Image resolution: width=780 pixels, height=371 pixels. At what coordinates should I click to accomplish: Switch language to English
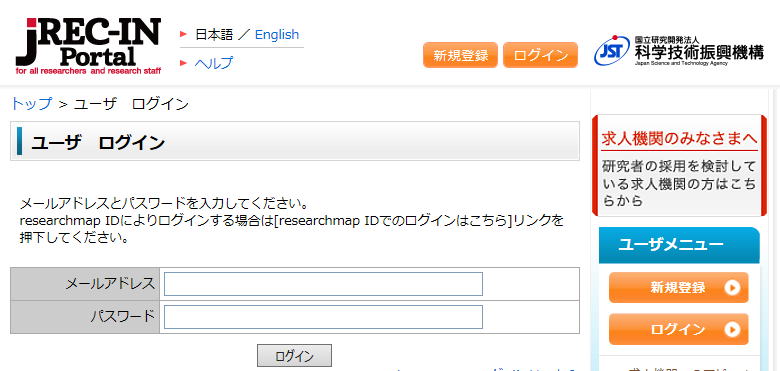pyautogui.click(x=277, y=34)
